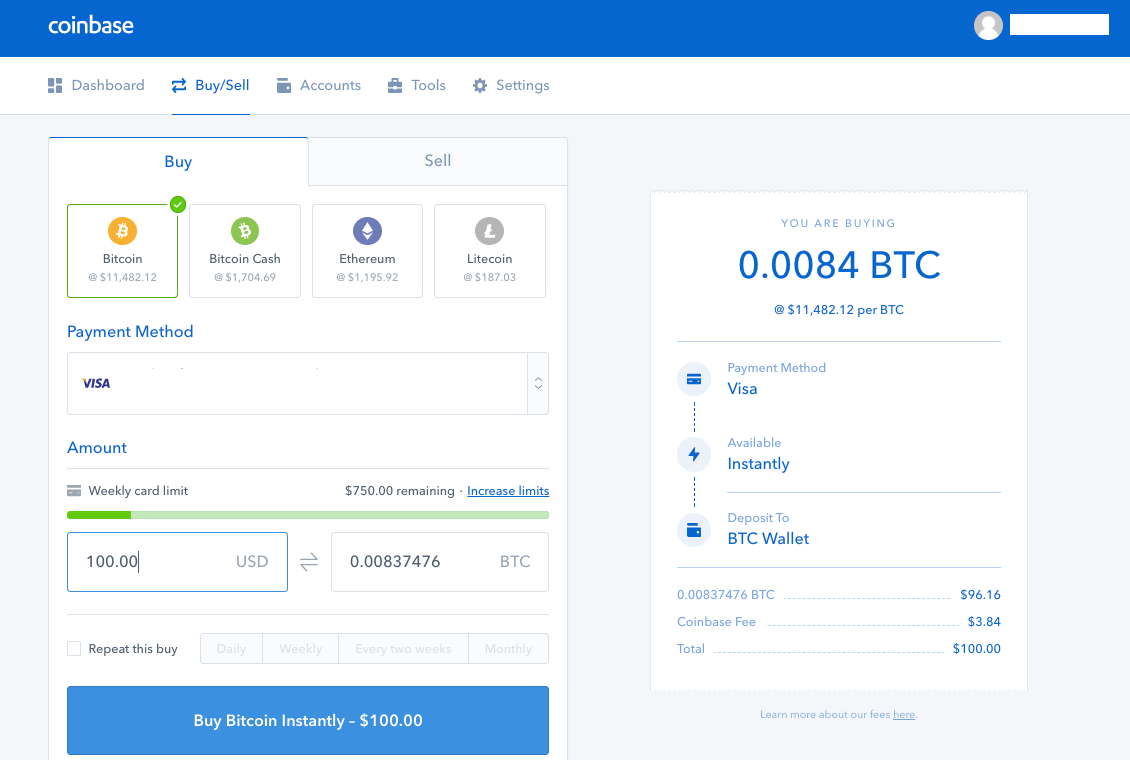Click the 'Payment Method' section heading
The width and height of the screenshot is (1130, 760).
tap(130, 331)
